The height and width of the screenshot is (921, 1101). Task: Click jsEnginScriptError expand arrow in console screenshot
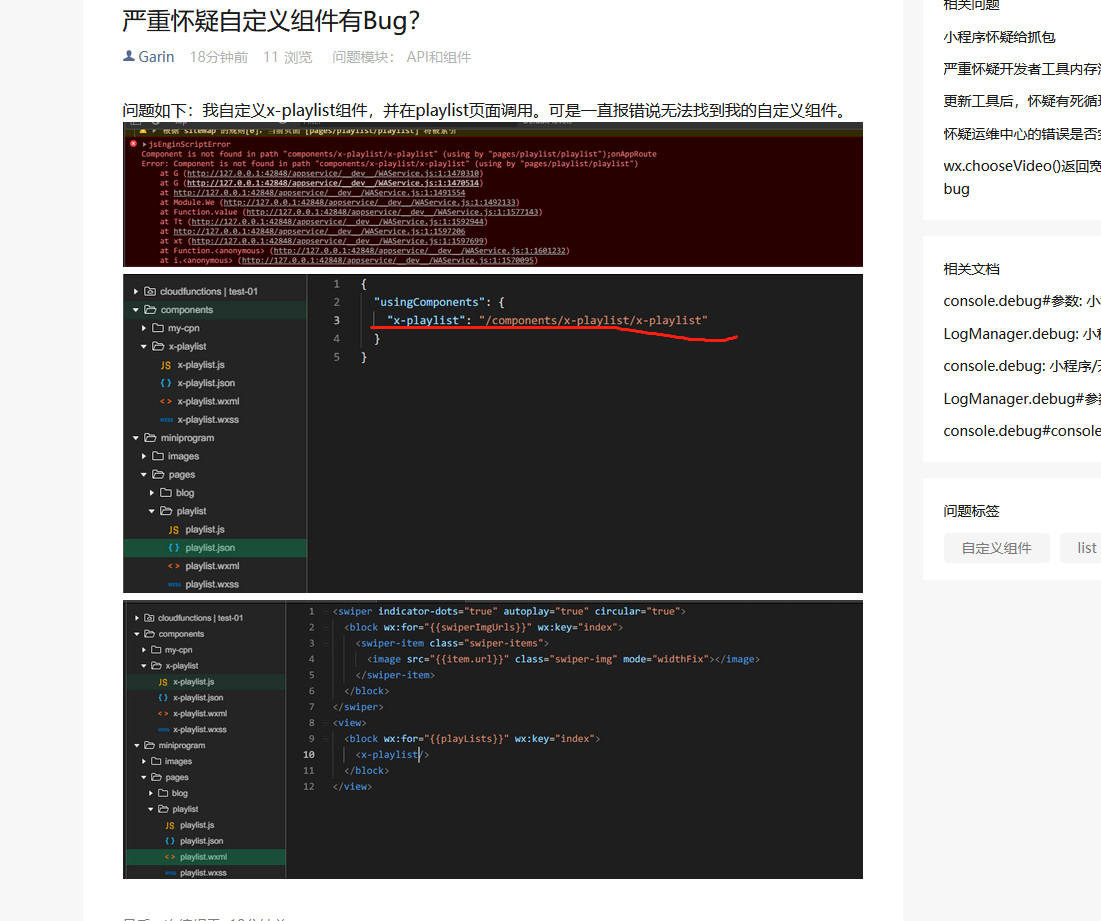(x=144, y=145)
